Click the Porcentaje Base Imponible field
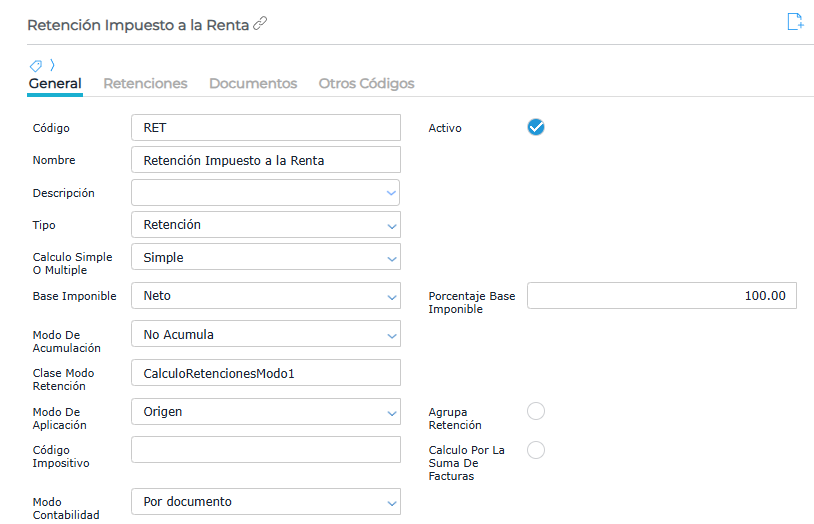Image resolution: width=814 pixels, height=524 pixels. pos(661,296)
